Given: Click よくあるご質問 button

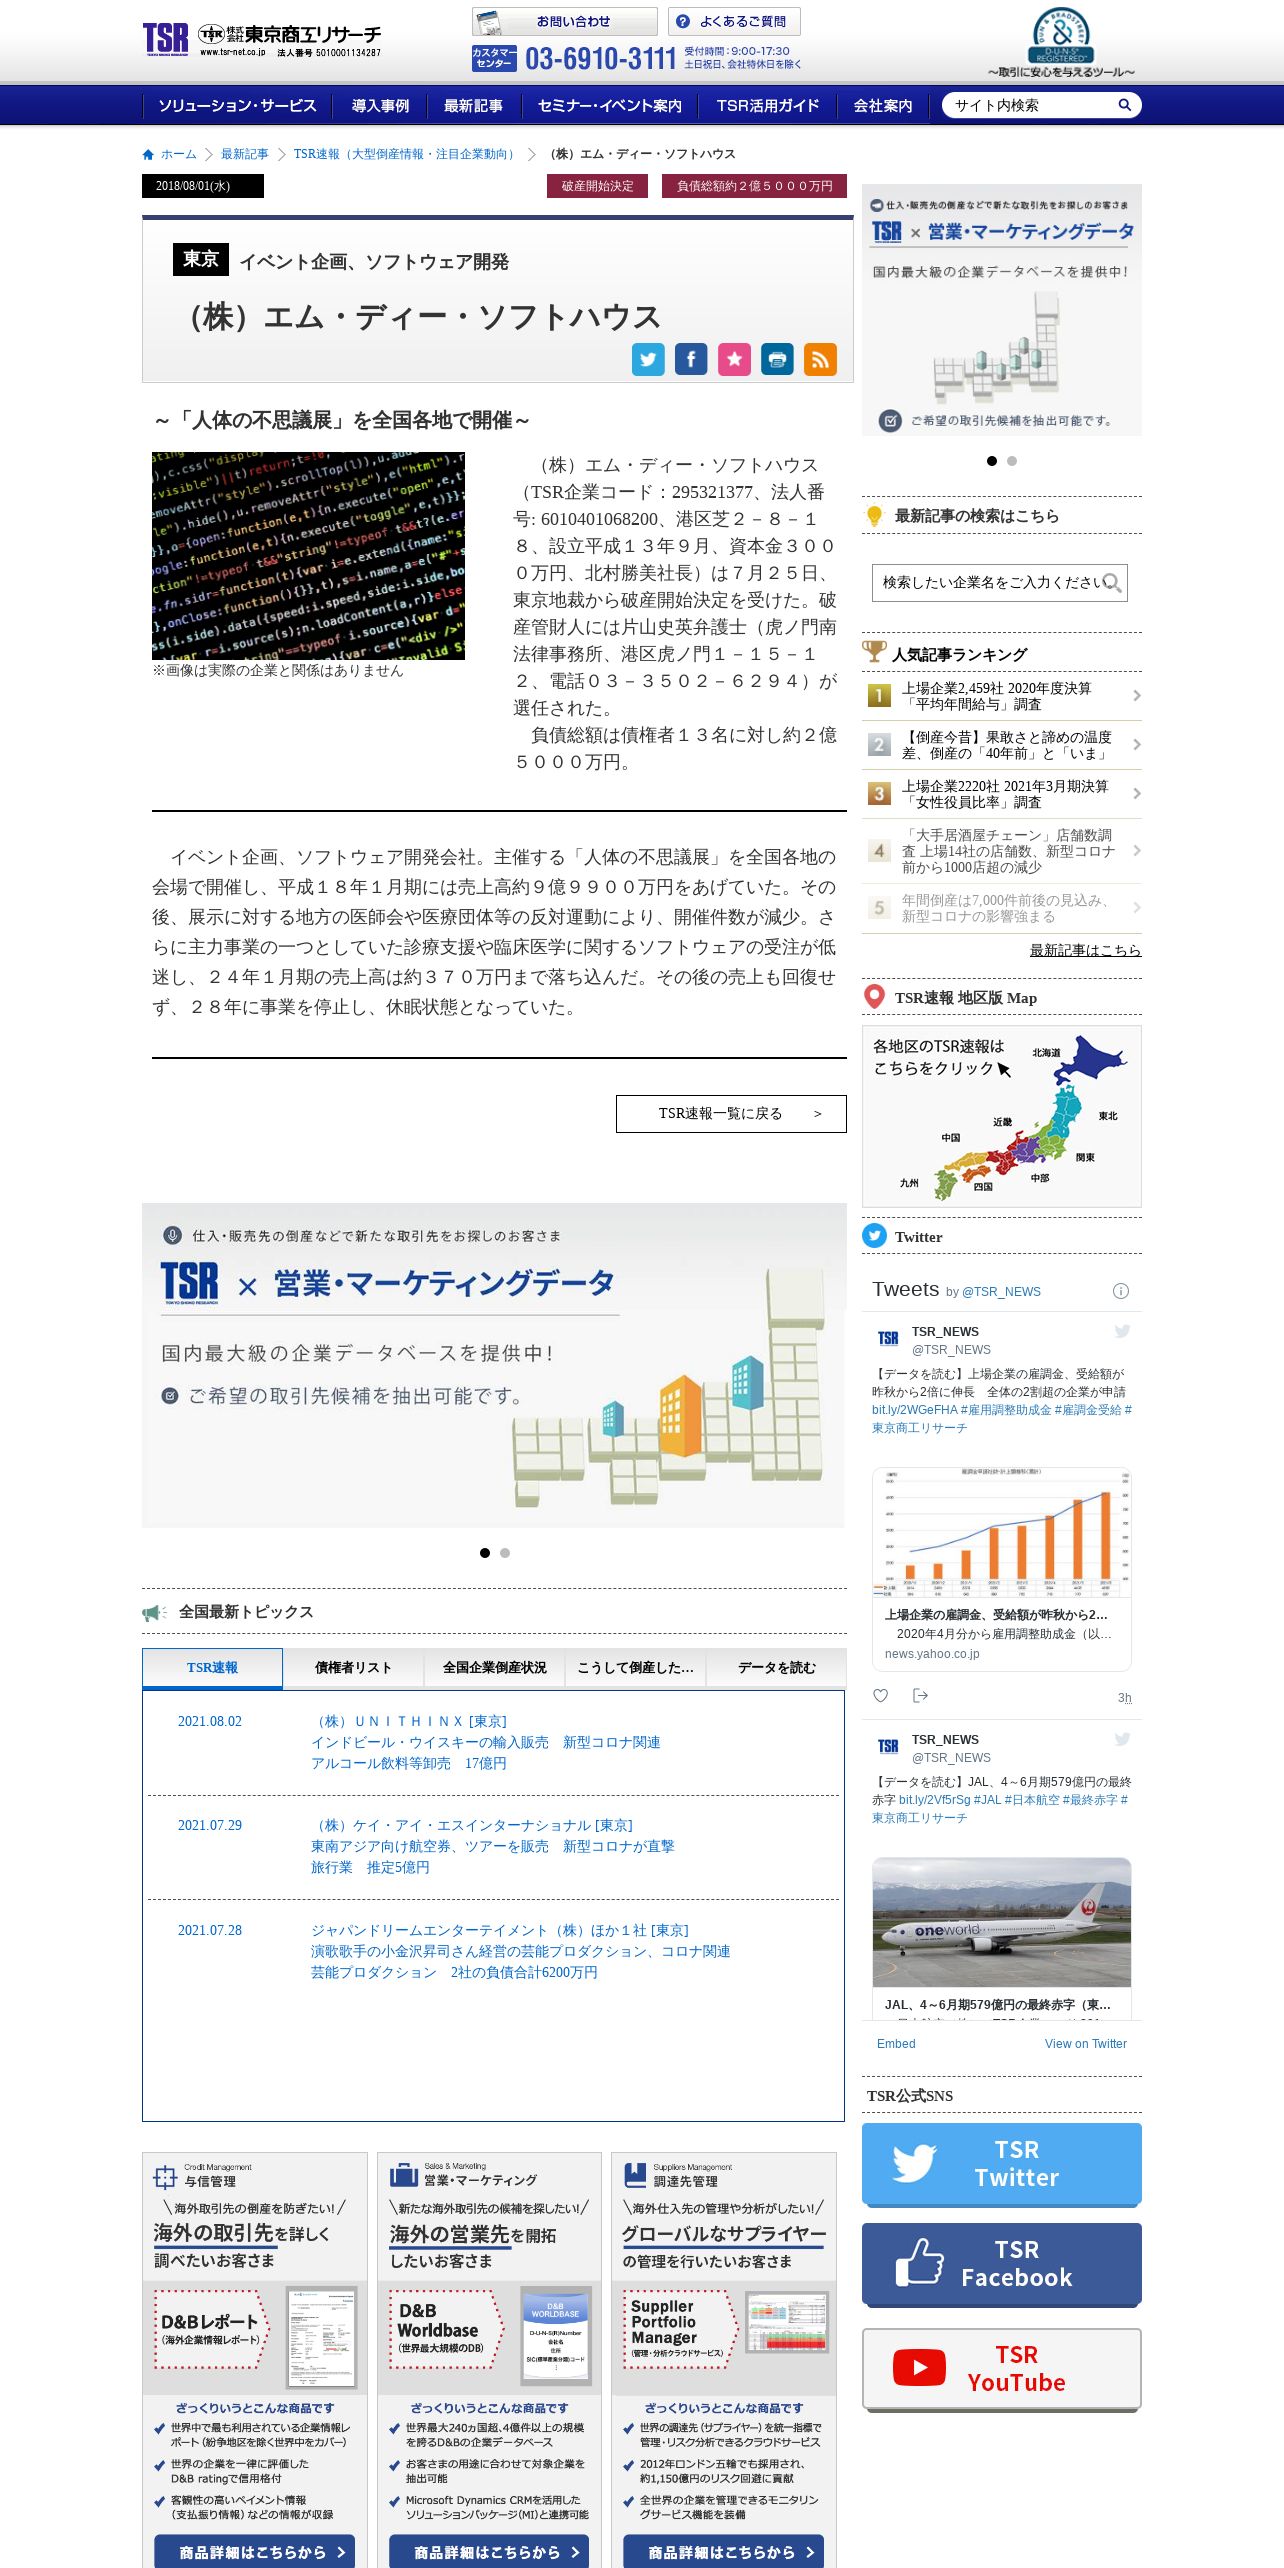Looking at the screenshot, I should pyautogui.click(x=734, y=22).
